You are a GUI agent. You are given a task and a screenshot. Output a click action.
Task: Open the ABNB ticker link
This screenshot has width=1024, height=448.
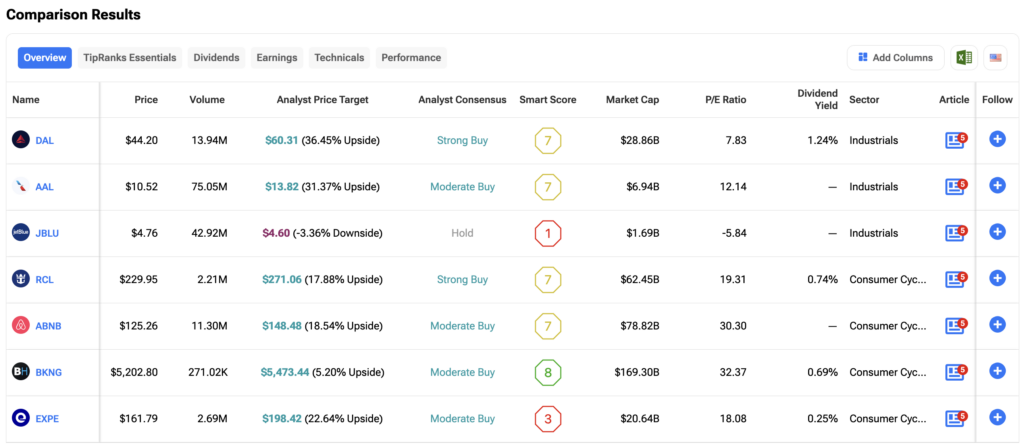(x=48, y=326)
